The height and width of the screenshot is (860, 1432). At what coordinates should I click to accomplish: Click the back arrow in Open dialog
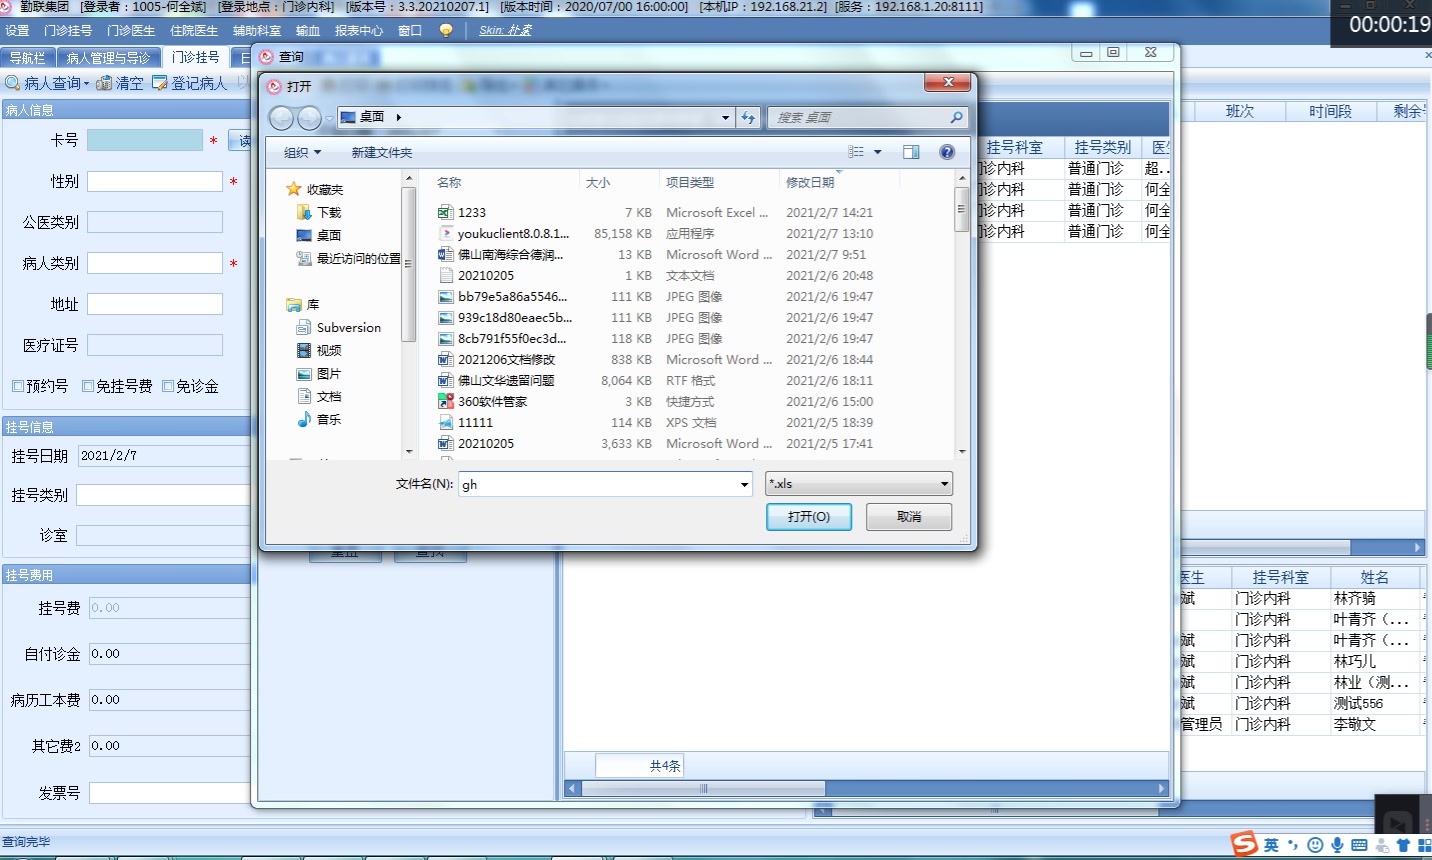click(x=282, y=118)
